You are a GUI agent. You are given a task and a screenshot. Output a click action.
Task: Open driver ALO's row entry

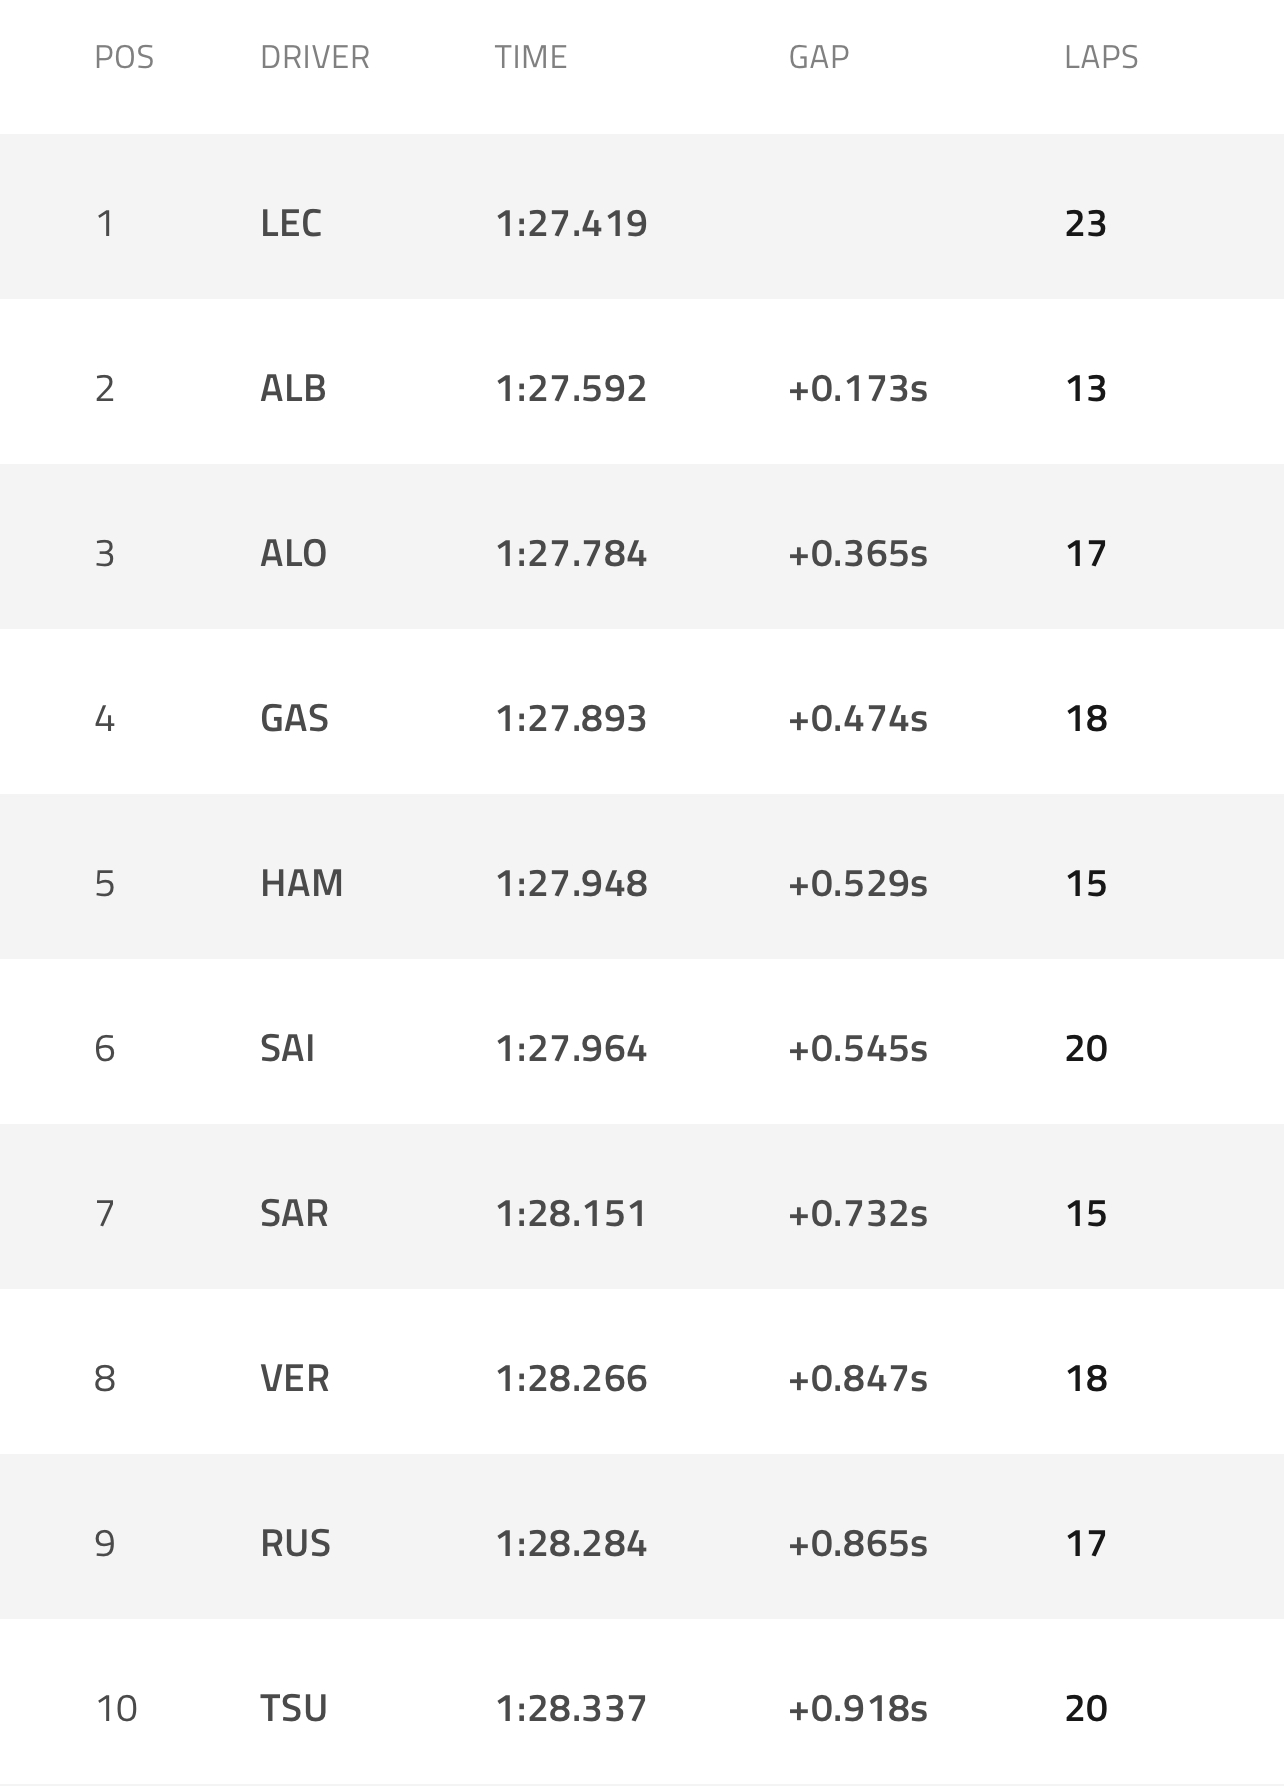293,553
